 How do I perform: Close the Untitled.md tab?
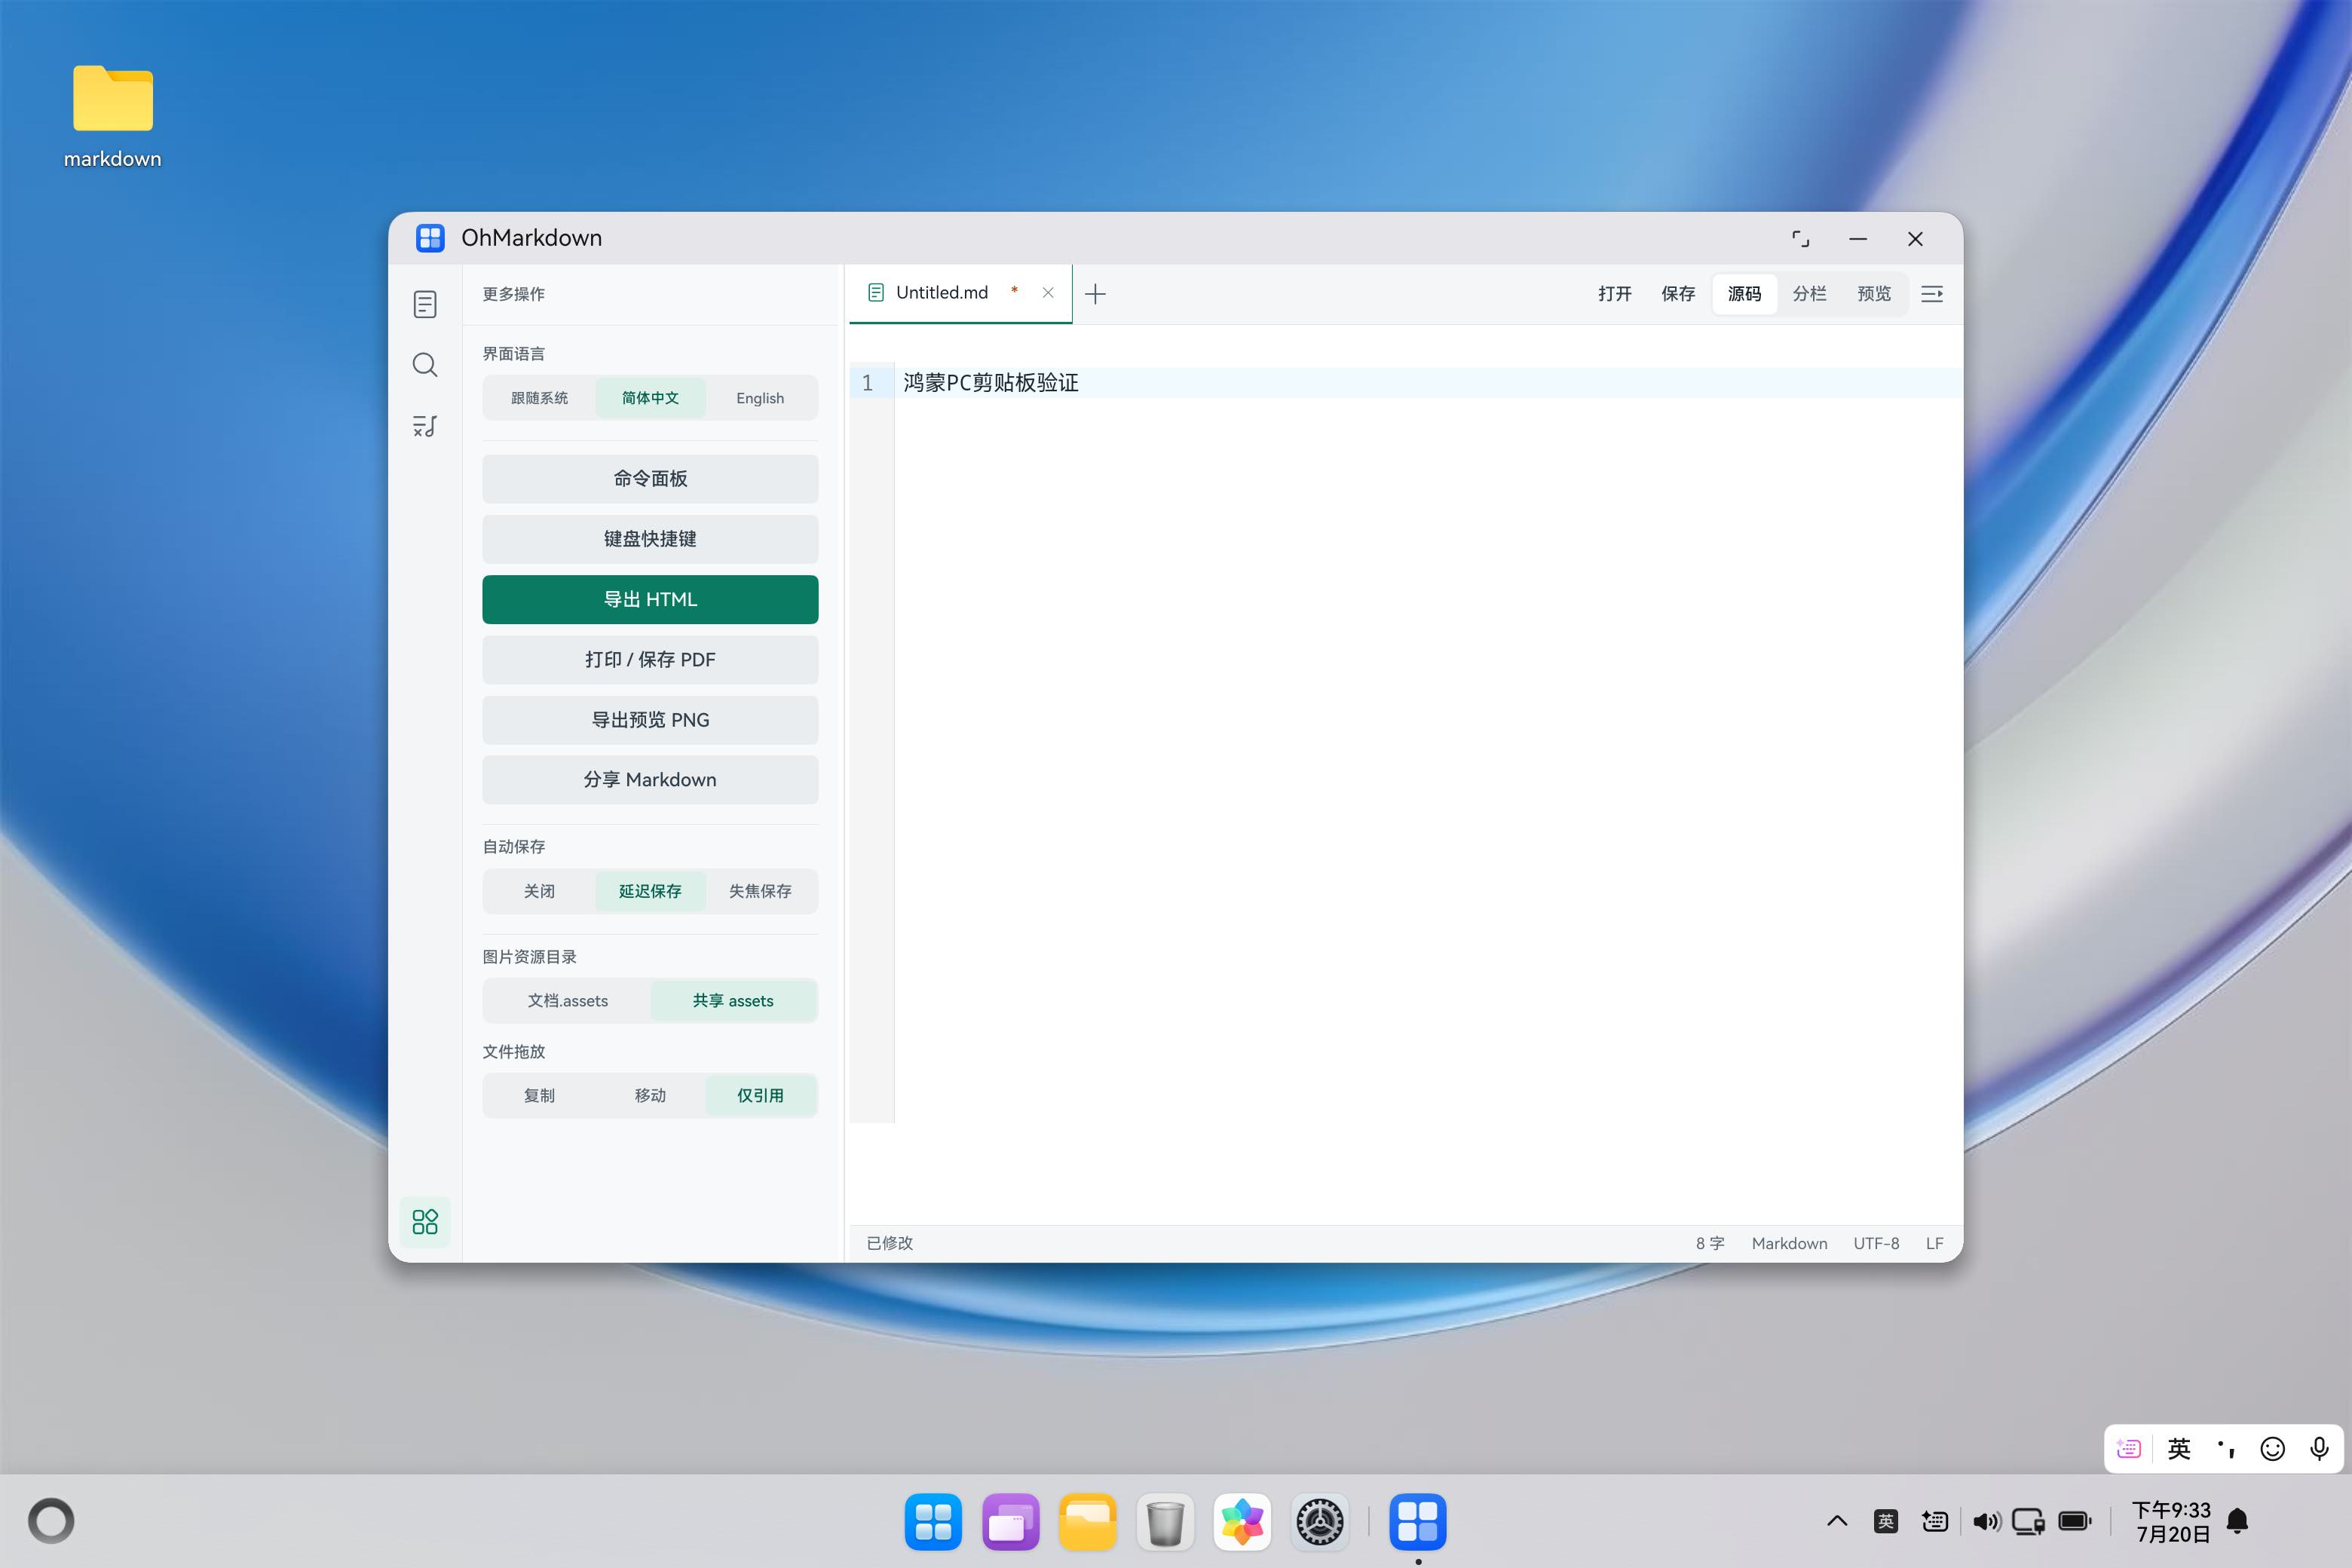(x=1048, y=293)
